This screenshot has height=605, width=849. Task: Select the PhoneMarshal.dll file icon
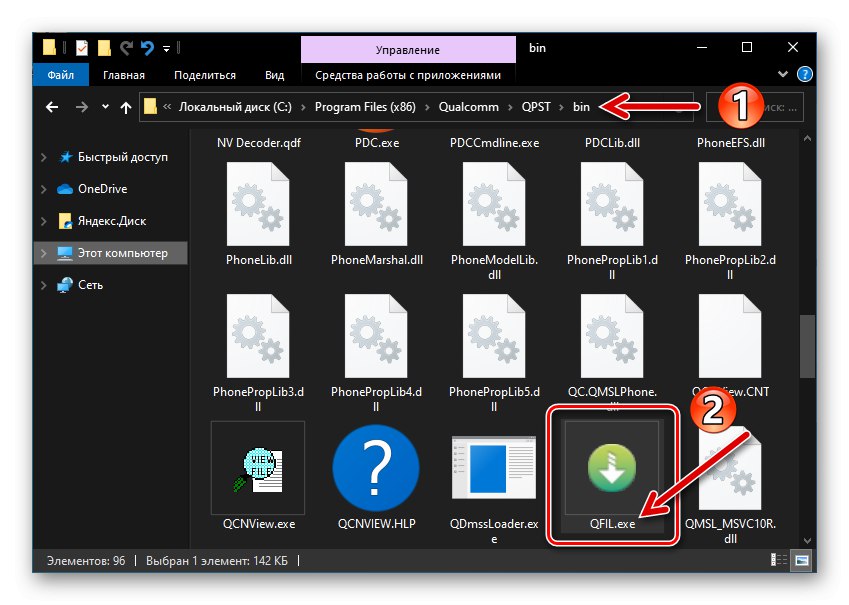point(376,204)
